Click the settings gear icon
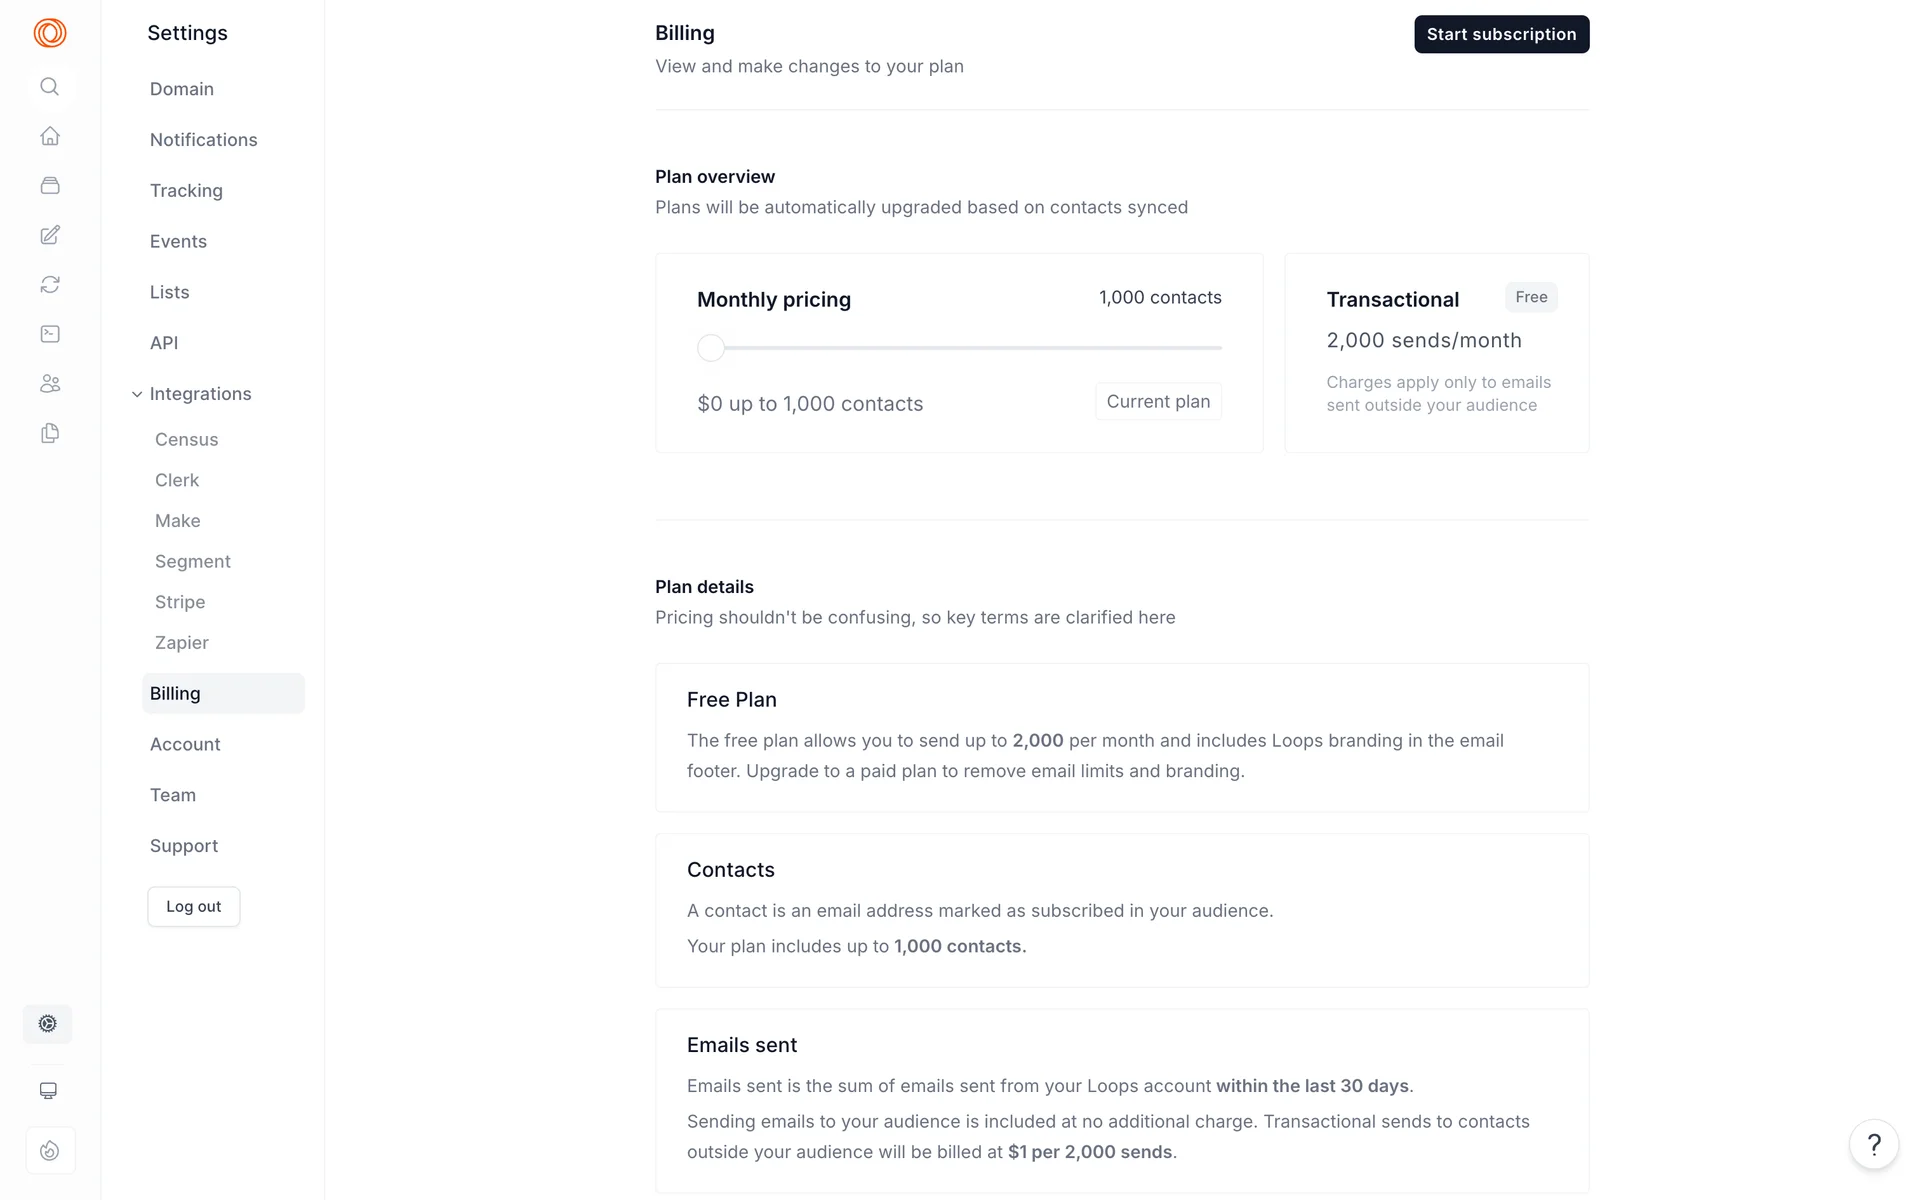Image resolution: width=1920 pixels, height=1200 pixels. (x=48, y=1024)
